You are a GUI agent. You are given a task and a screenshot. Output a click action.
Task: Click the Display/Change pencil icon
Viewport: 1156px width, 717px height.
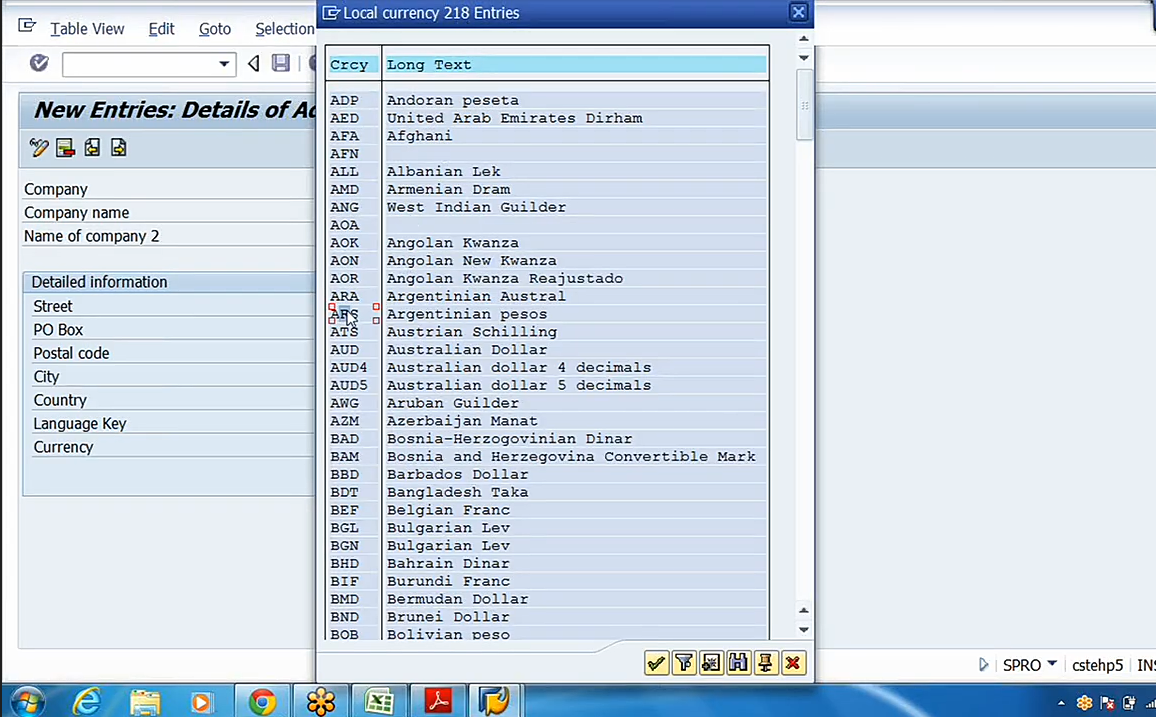coord(38,147)
